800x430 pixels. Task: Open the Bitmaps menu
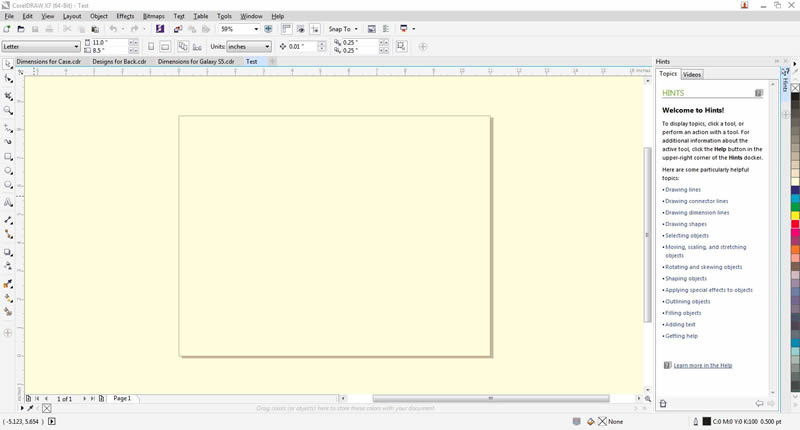[x=154, y=16]
